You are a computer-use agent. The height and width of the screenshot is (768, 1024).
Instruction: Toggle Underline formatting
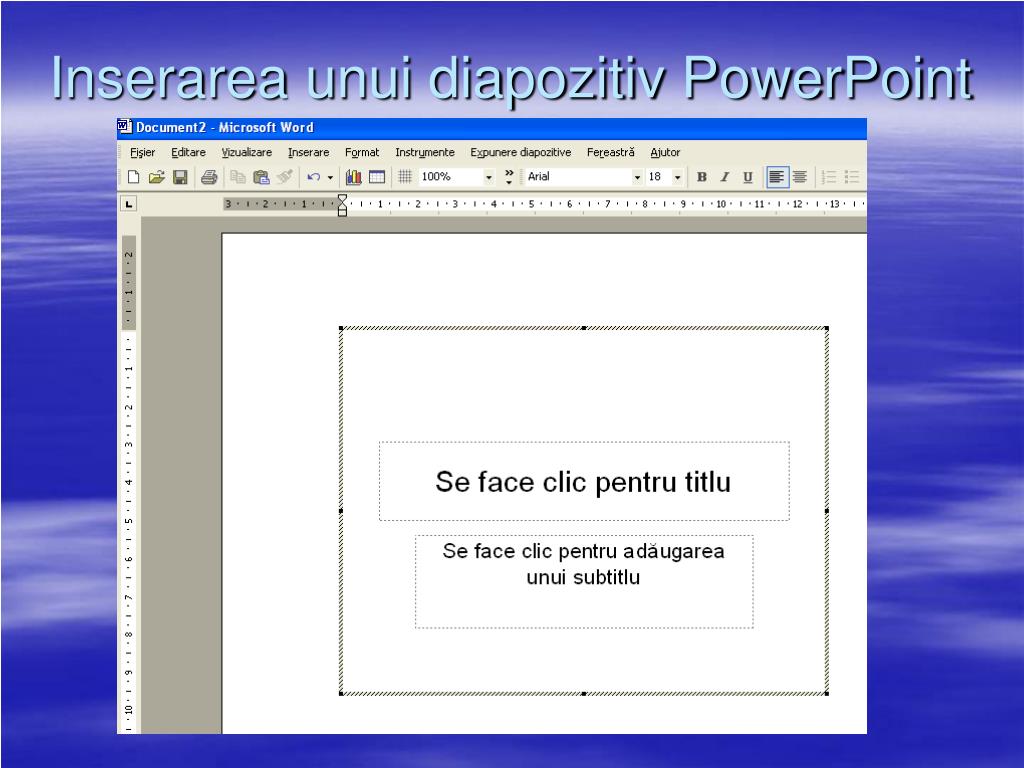748,177
